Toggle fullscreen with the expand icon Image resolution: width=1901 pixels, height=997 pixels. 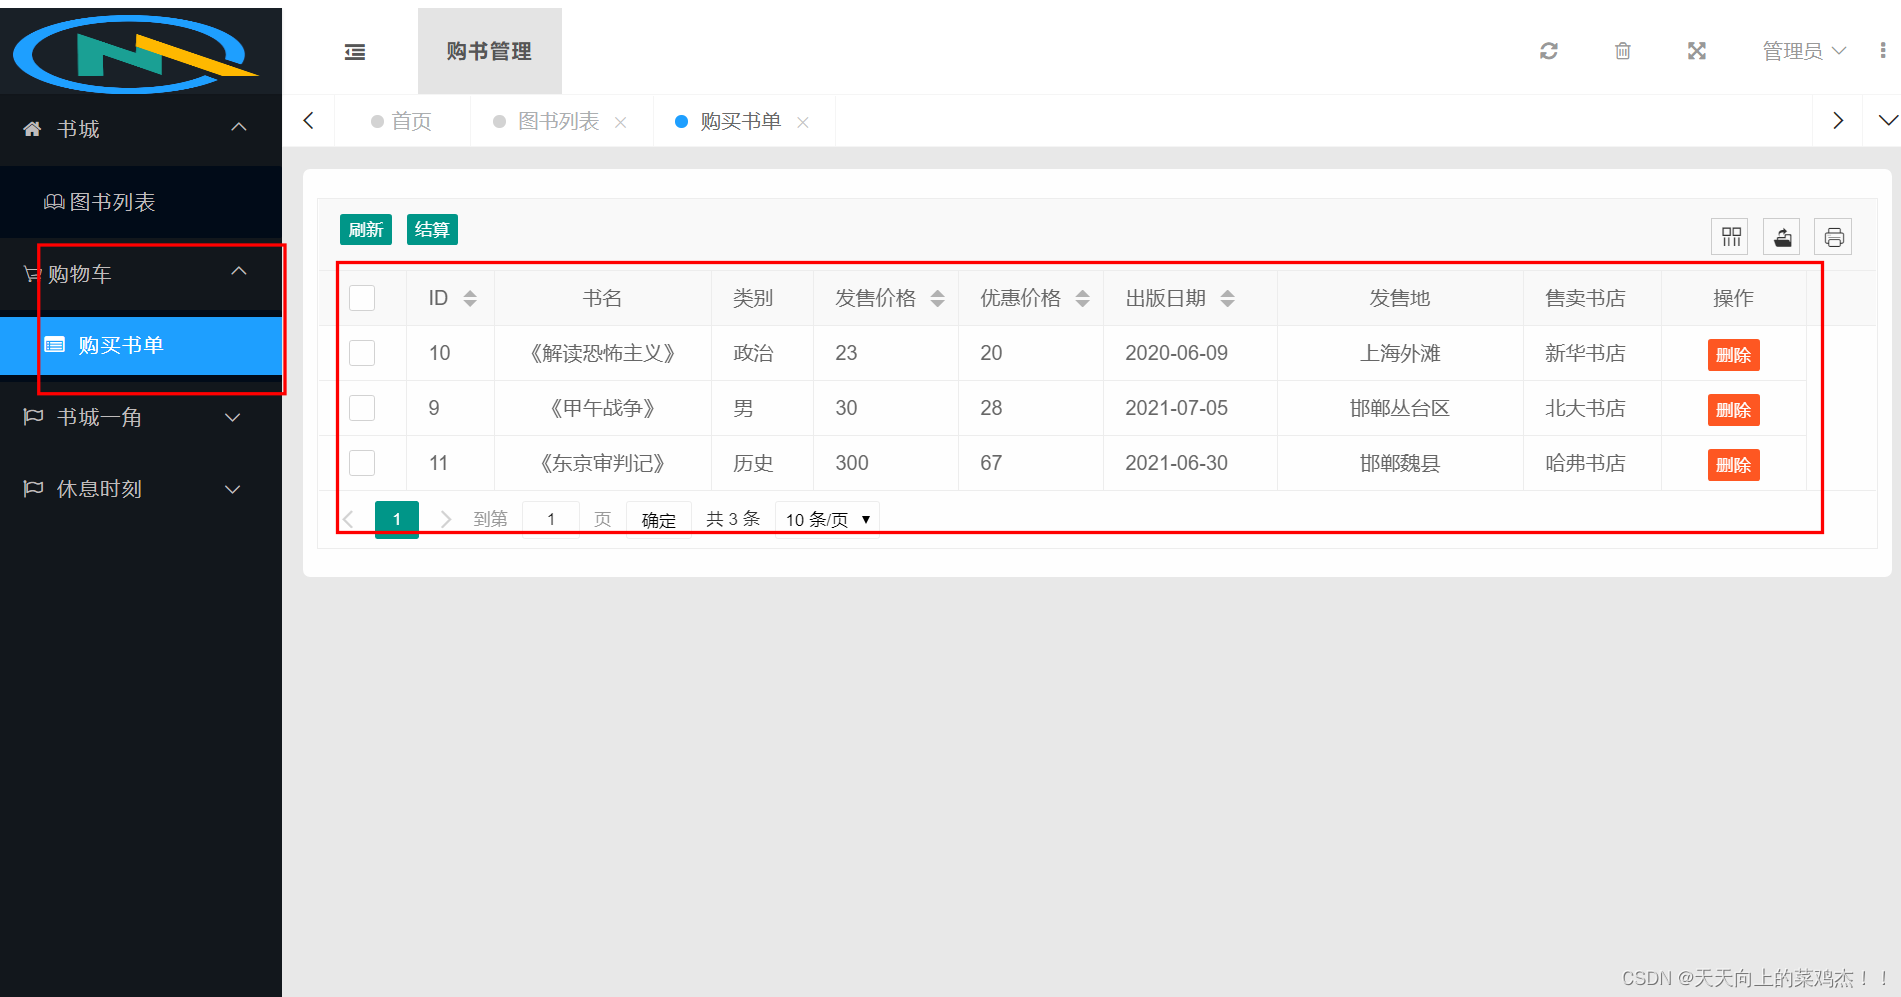tap(1697, 51)
